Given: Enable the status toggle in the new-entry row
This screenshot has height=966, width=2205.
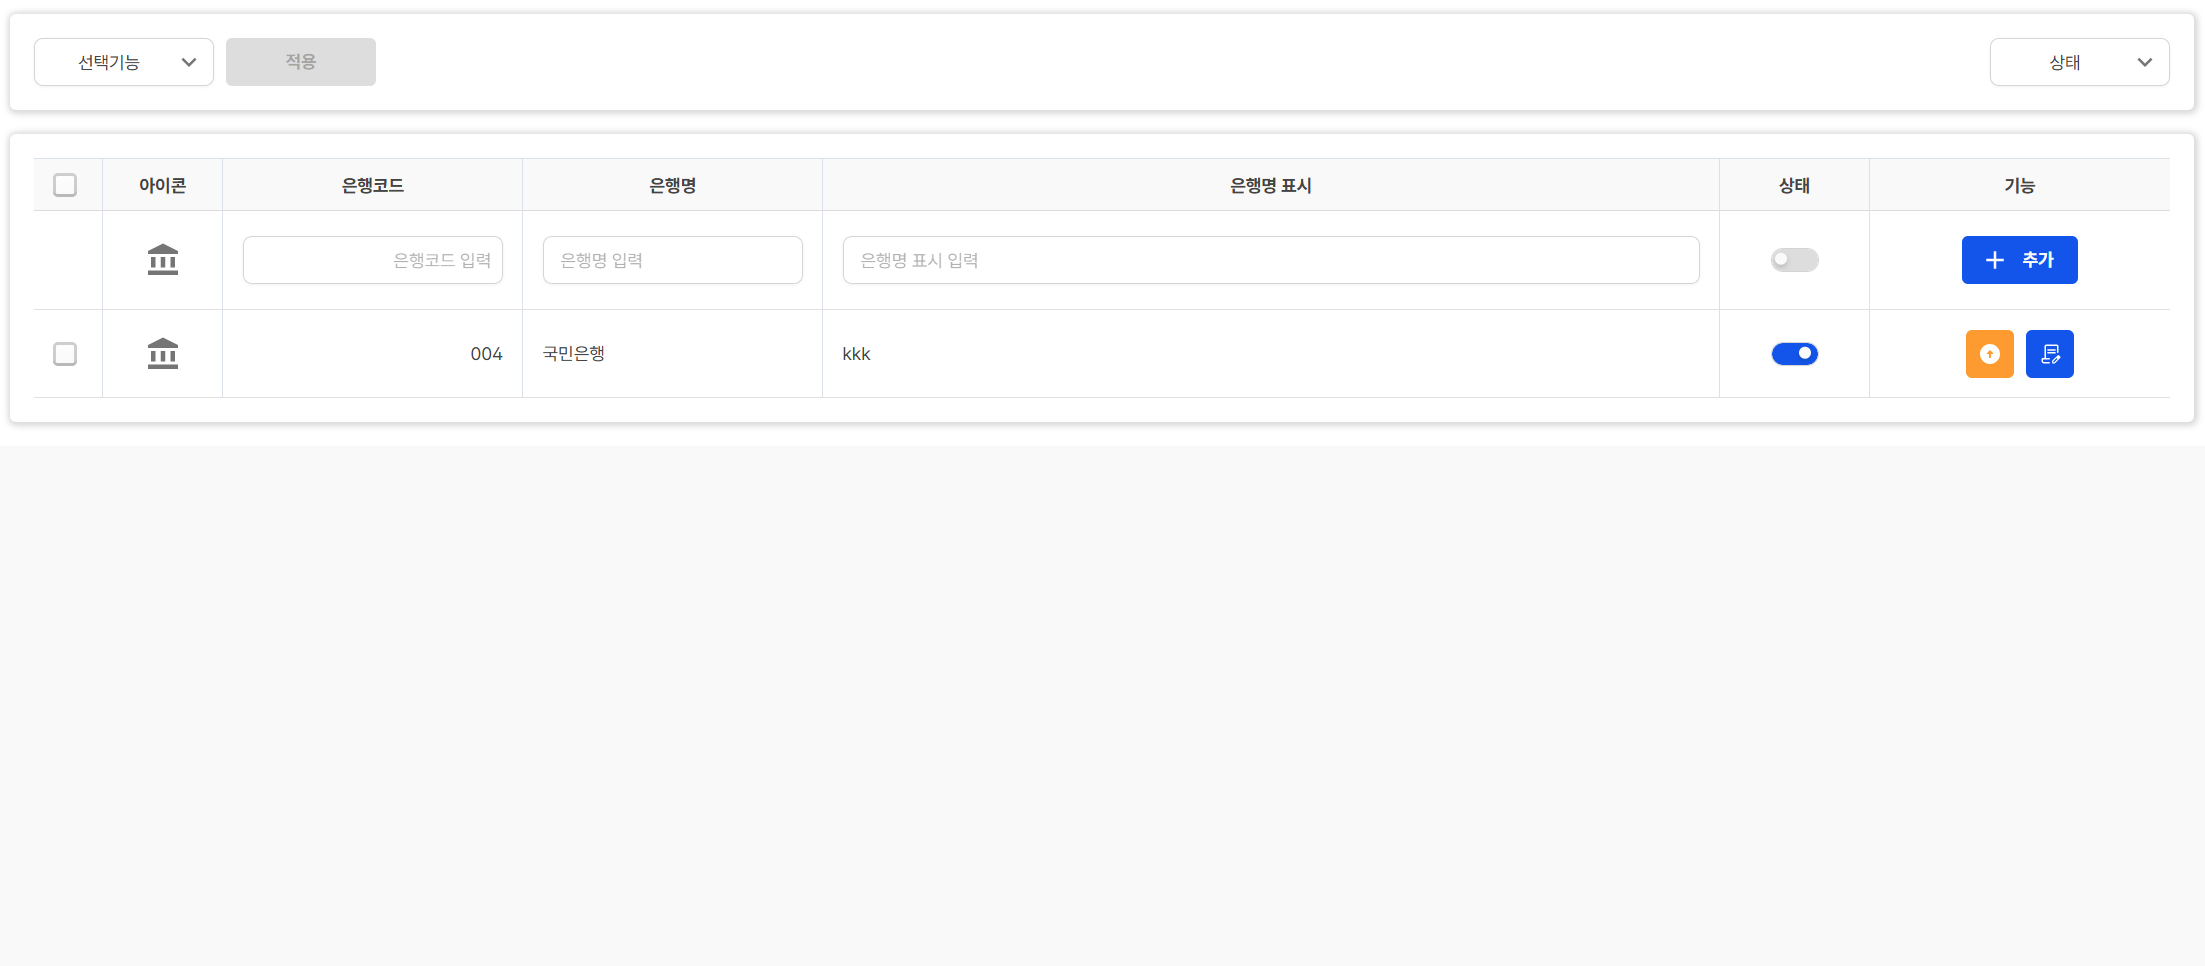Looking at the screenshot, I should (x=1794, y=260).
